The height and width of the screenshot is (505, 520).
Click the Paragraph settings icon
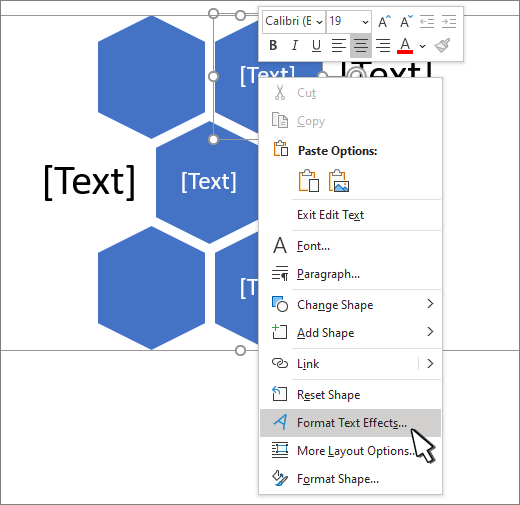coord(280,273)
